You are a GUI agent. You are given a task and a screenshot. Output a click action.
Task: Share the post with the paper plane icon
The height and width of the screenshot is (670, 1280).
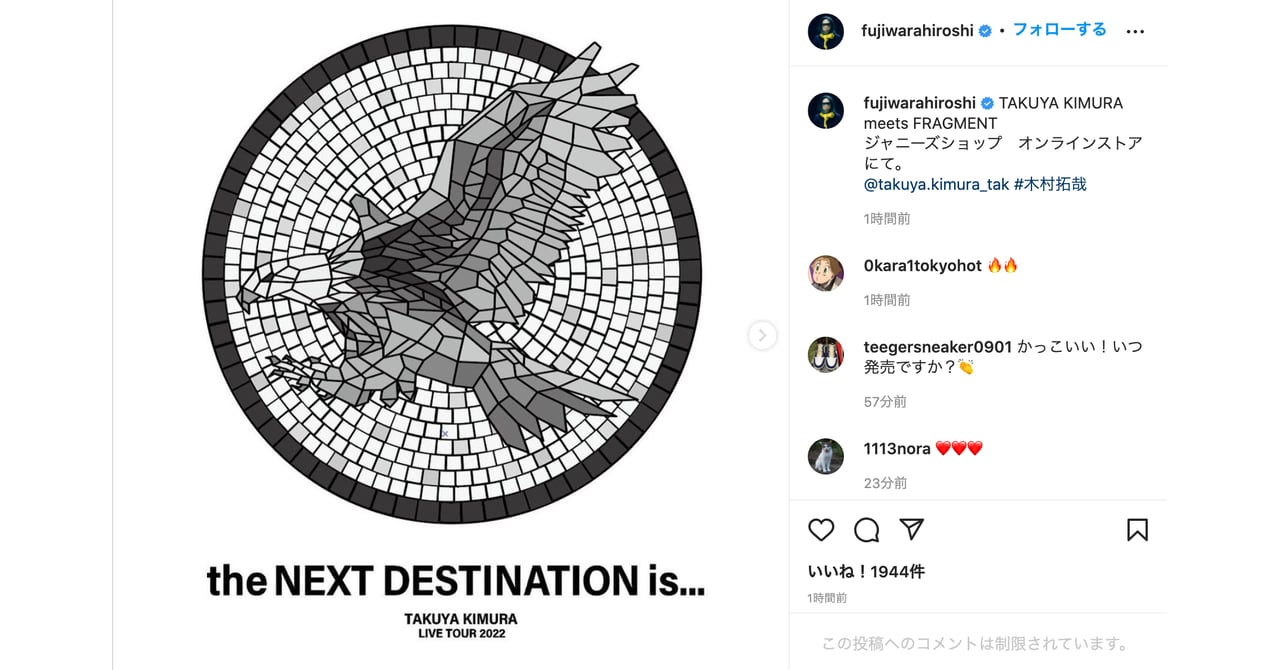click(x=911, y=530)
